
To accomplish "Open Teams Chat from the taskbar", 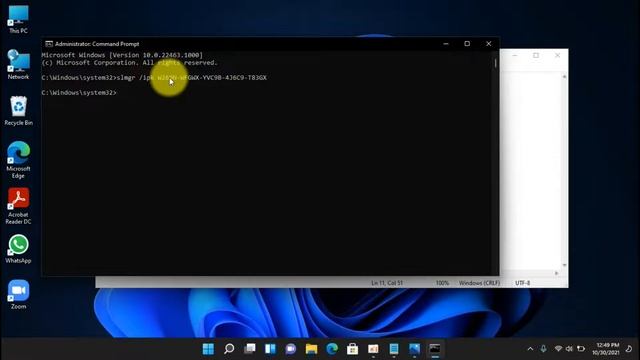I will (x=291, y=349).
